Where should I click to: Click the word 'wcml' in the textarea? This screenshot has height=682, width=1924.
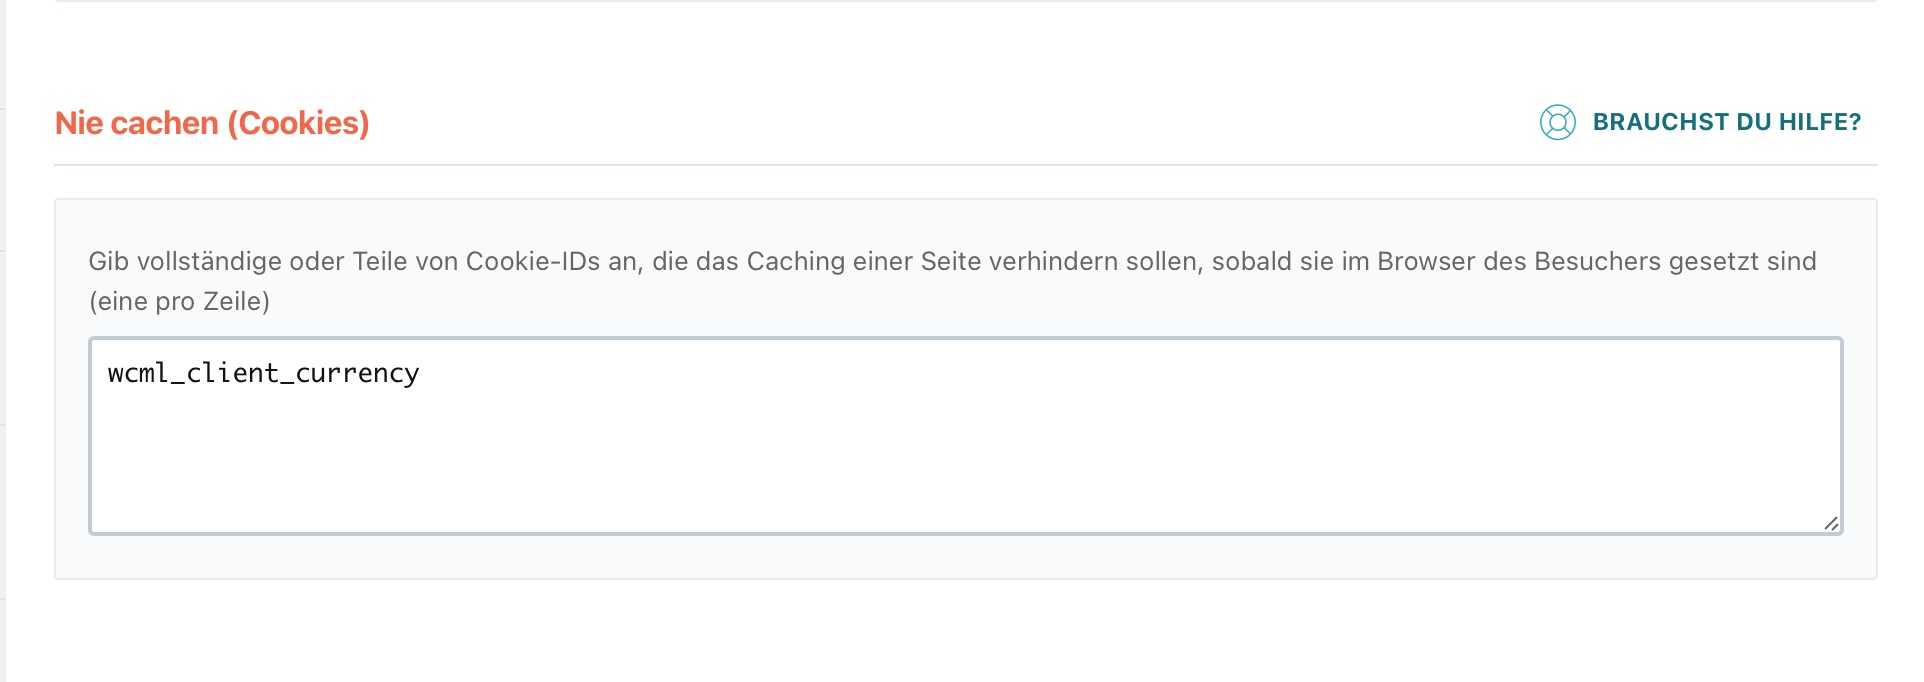(x=138, y=373)
